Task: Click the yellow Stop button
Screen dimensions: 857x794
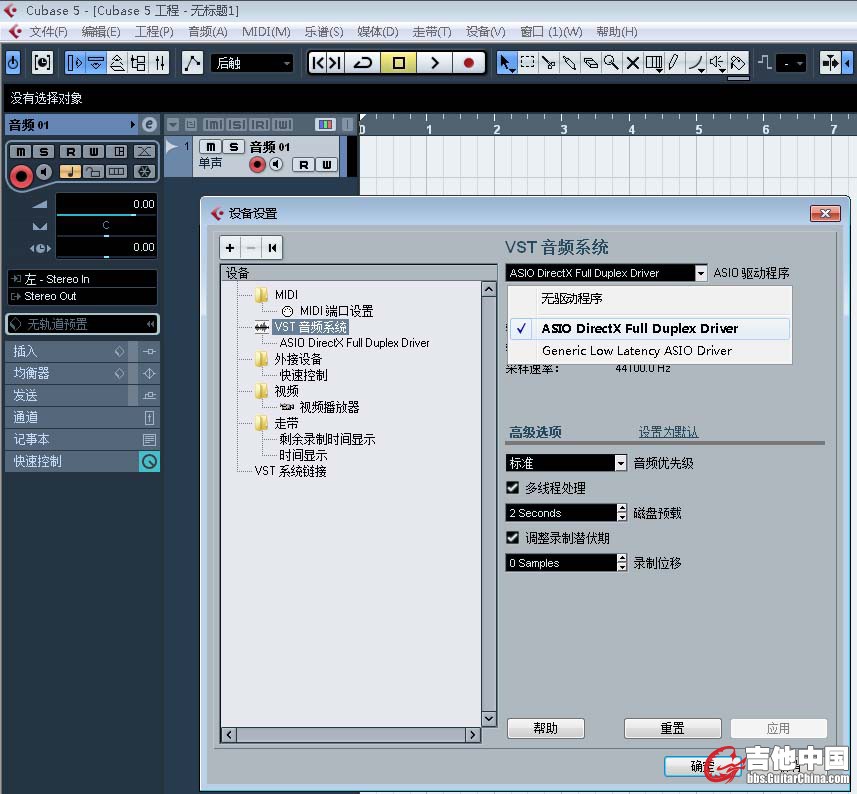Action: coord(399,63)
